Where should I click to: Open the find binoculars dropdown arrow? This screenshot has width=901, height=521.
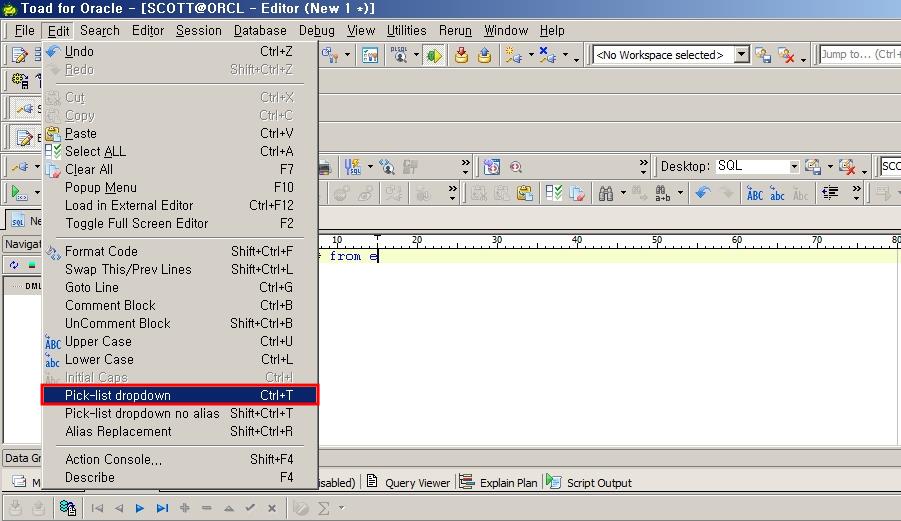point(623,193)
